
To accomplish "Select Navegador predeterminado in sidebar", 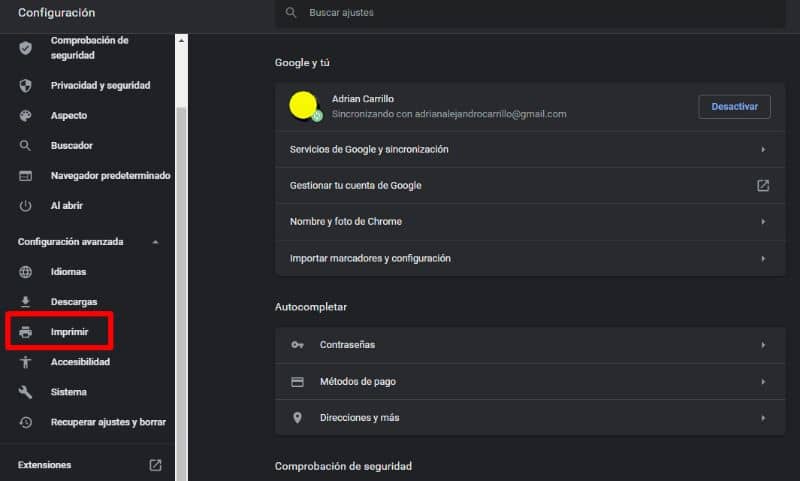I will [110, 176].
